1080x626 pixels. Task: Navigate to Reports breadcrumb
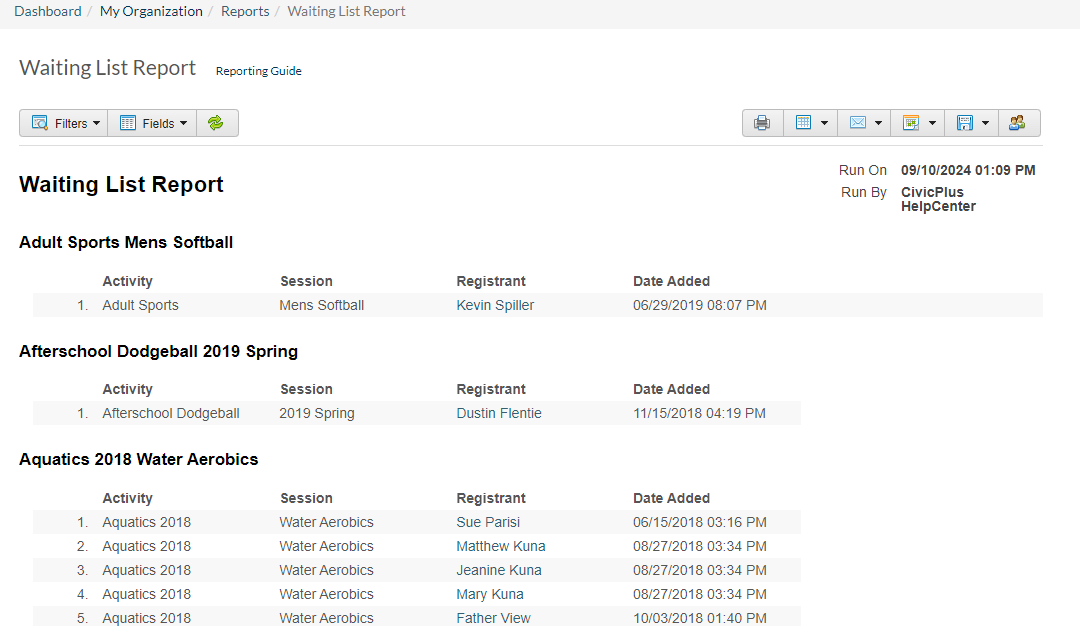click(x=245, y=12)
